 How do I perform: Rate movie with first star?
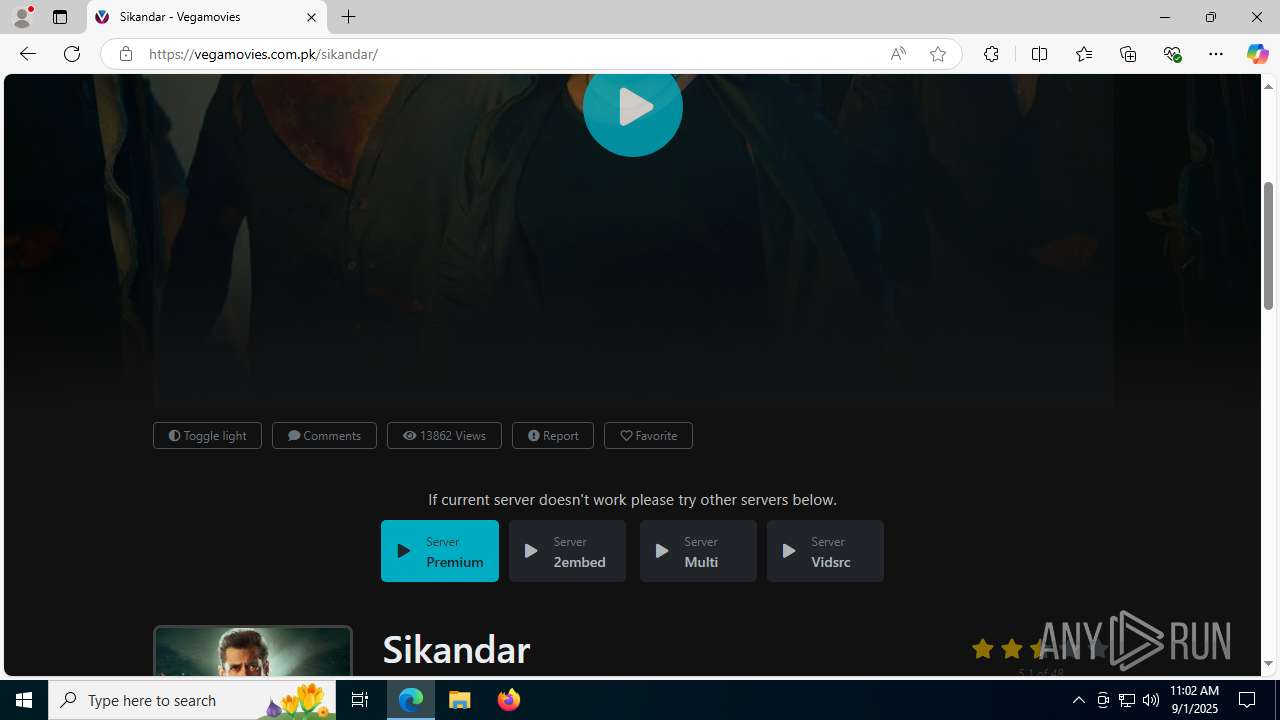pos(983,649)
